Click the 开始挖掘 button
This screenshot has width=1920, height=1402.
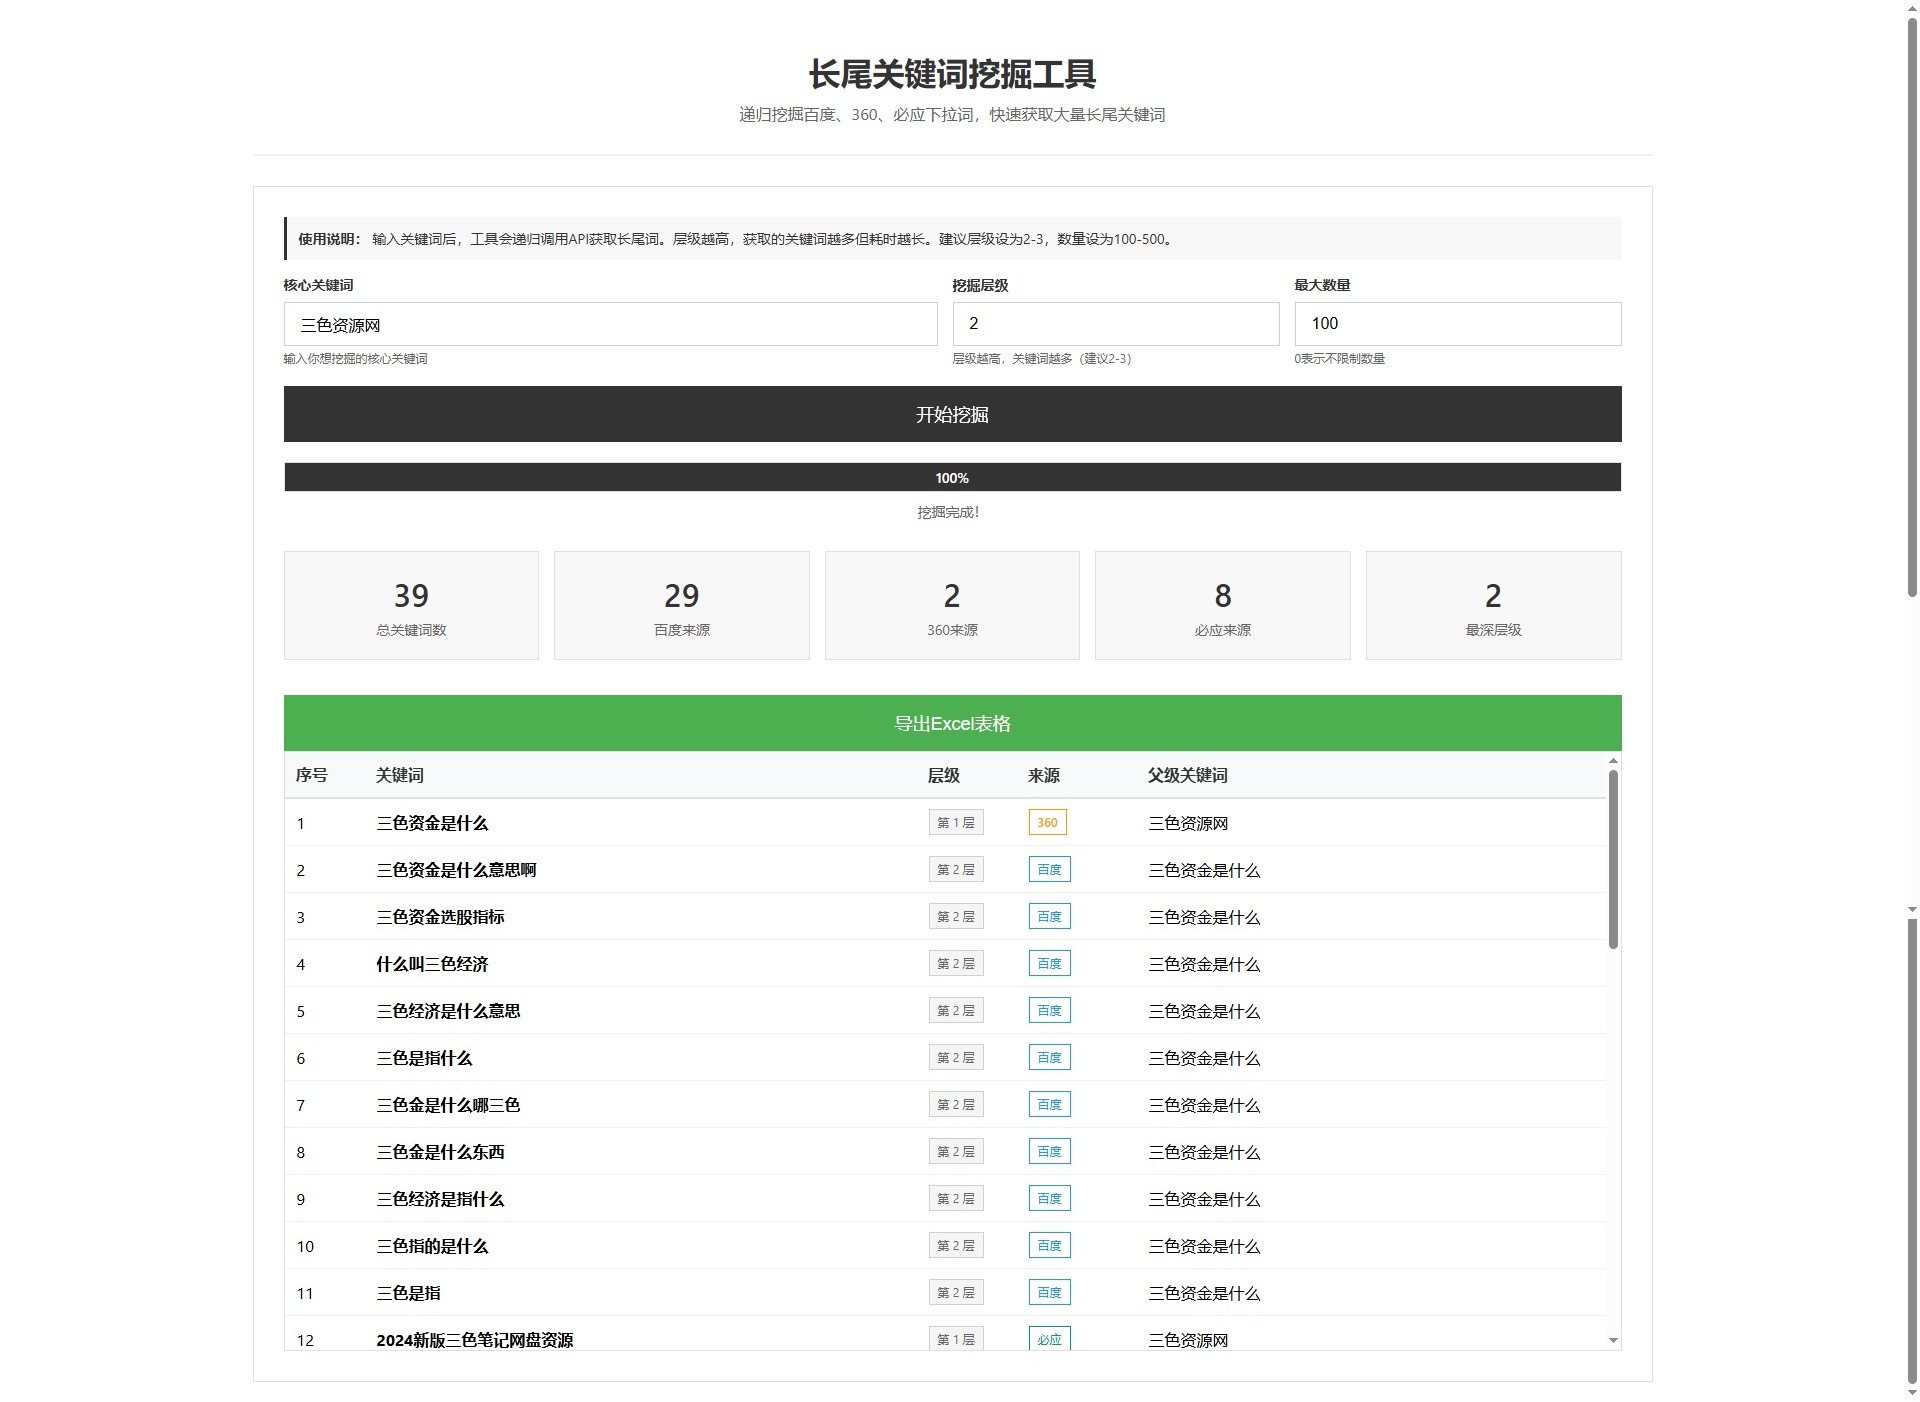(x=952, y=413)
